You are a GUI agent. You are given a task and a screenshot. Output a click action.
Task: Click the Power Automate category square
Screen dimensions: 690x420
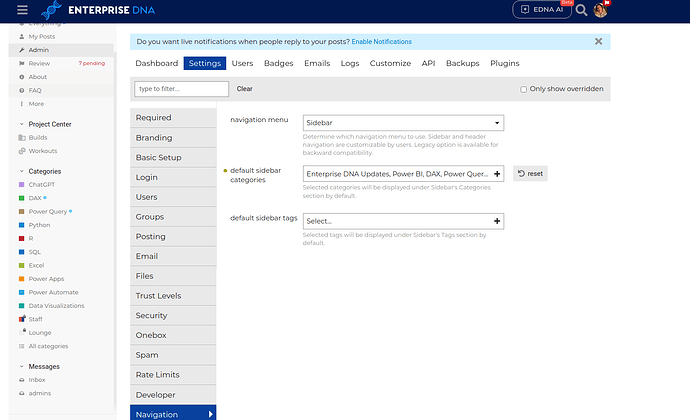pyautogui.click(x=22, y=292)
